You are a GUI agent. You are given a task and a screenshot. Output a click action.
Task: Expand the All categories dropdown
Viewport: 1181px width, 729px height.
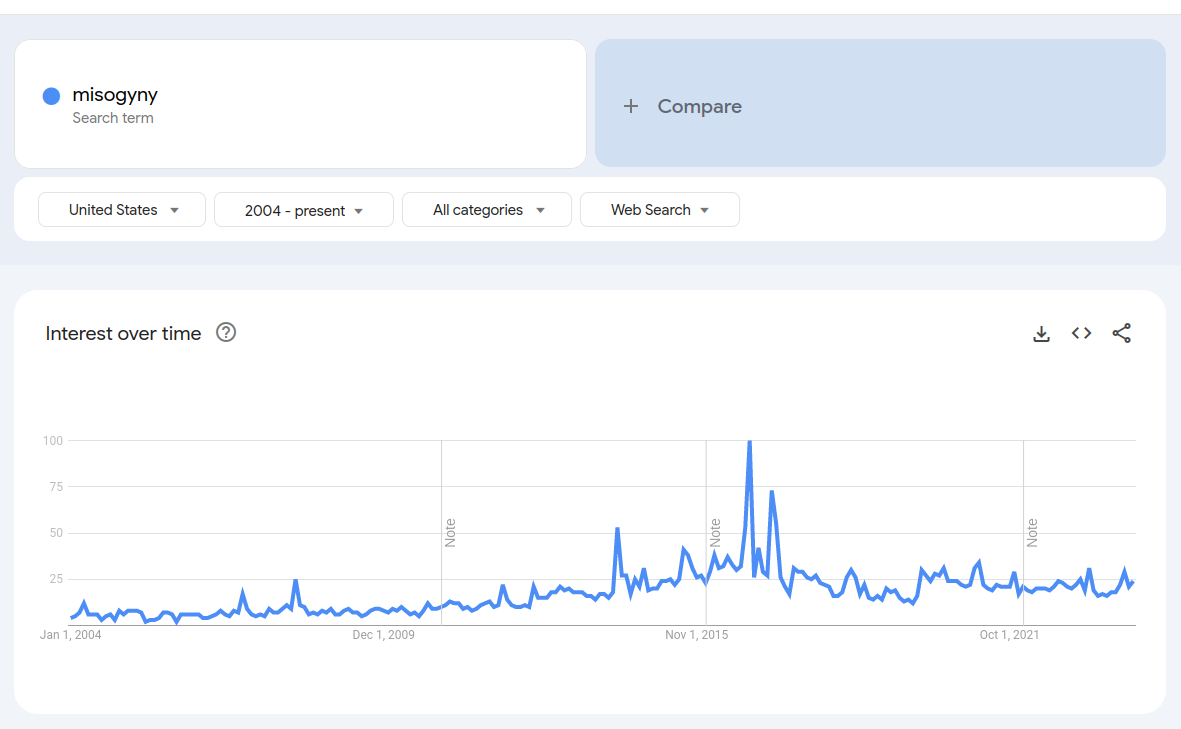487,209
